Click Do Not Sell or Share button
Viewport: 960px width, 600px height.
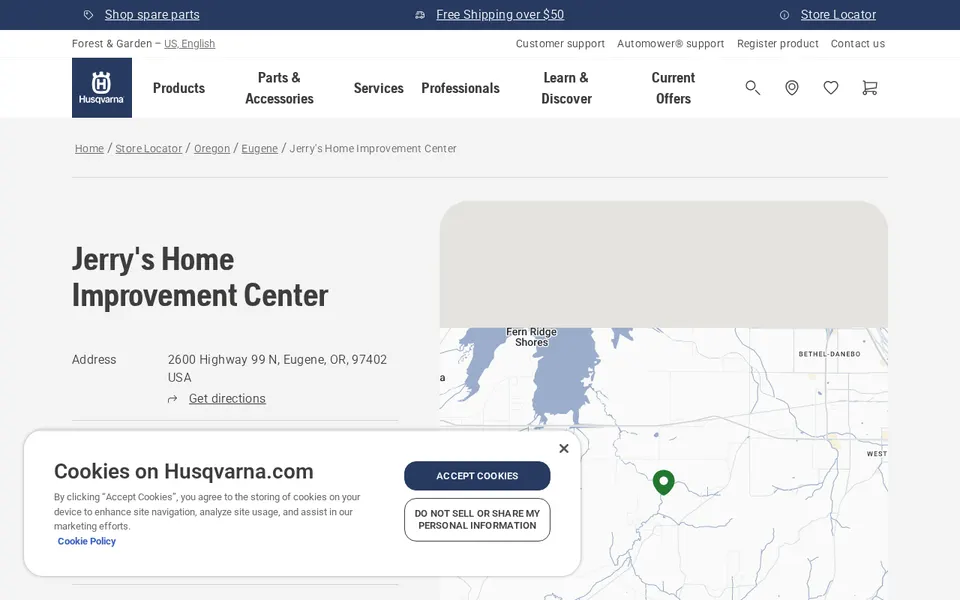point(477,520)
